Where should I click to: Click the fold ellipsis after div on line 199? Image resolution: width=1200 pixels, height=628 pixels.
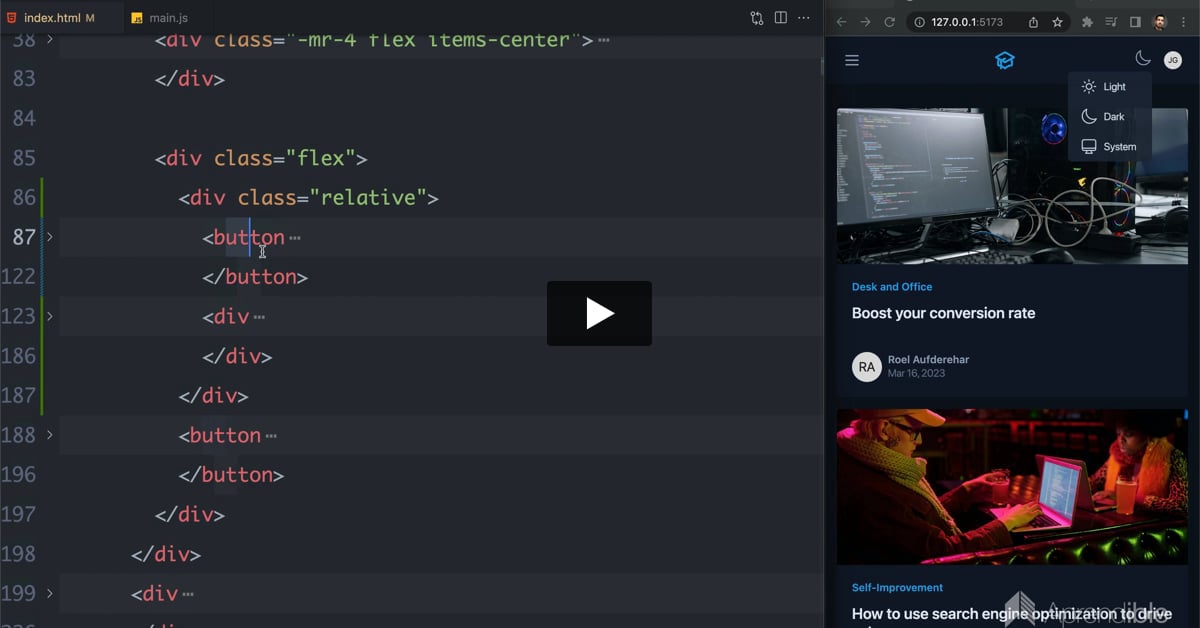[x=187, y=594]
